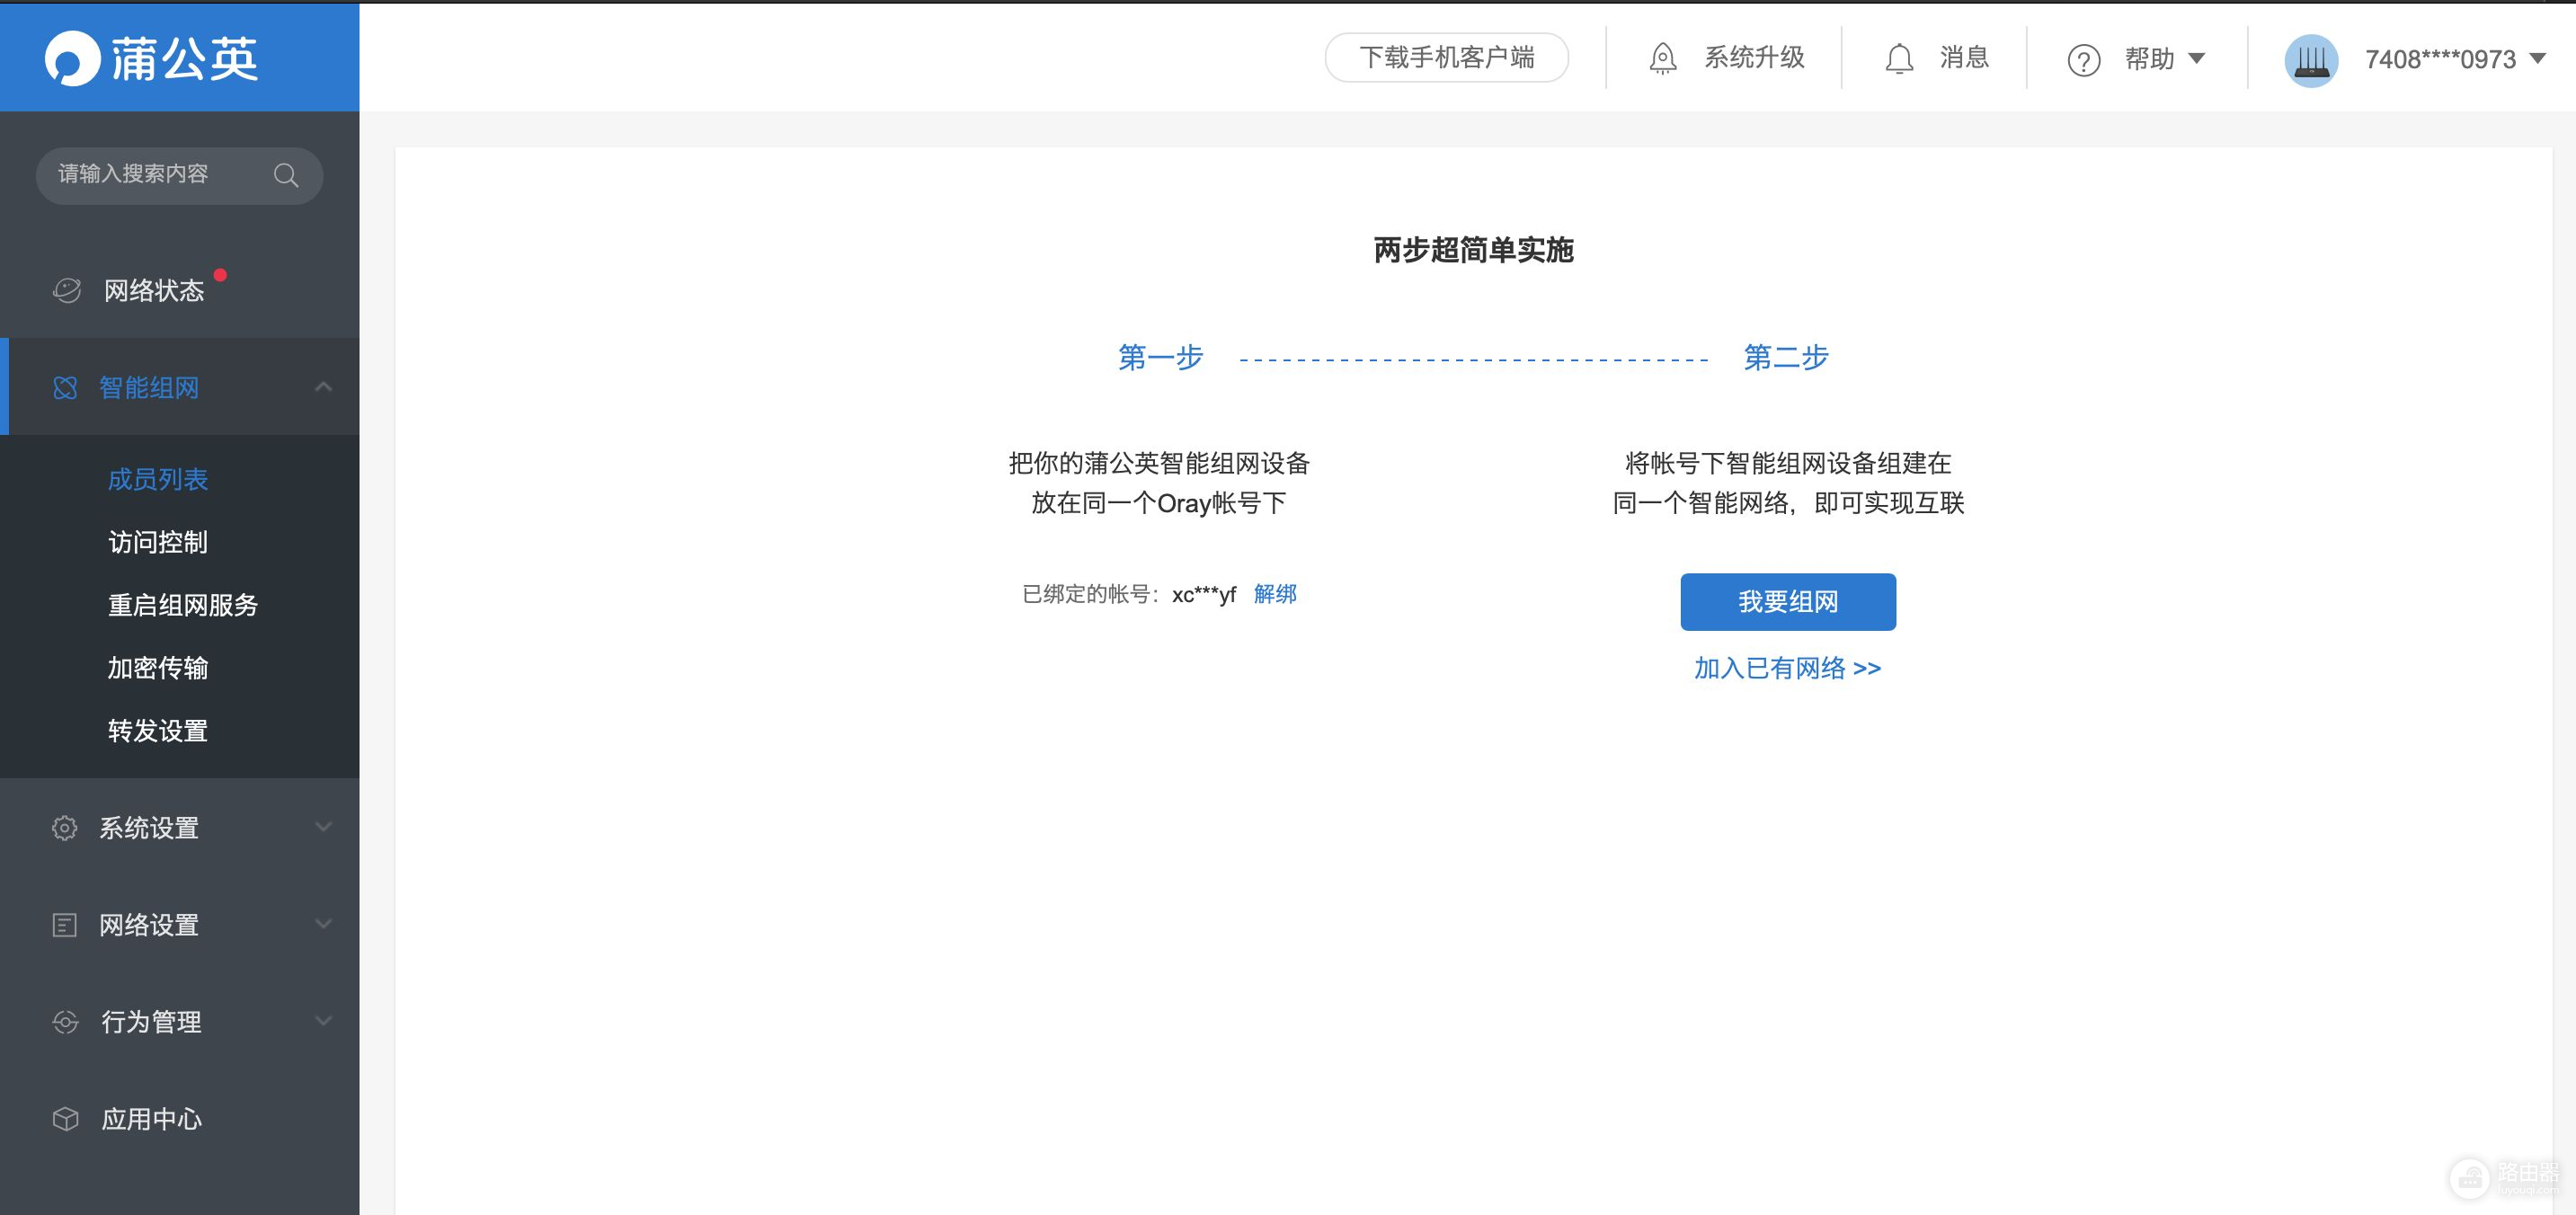This screenshot has height=1215, width=2576.
Task: Click the 系统设置 gear icon
Action: pyautogui.click(x=64, y=828)
